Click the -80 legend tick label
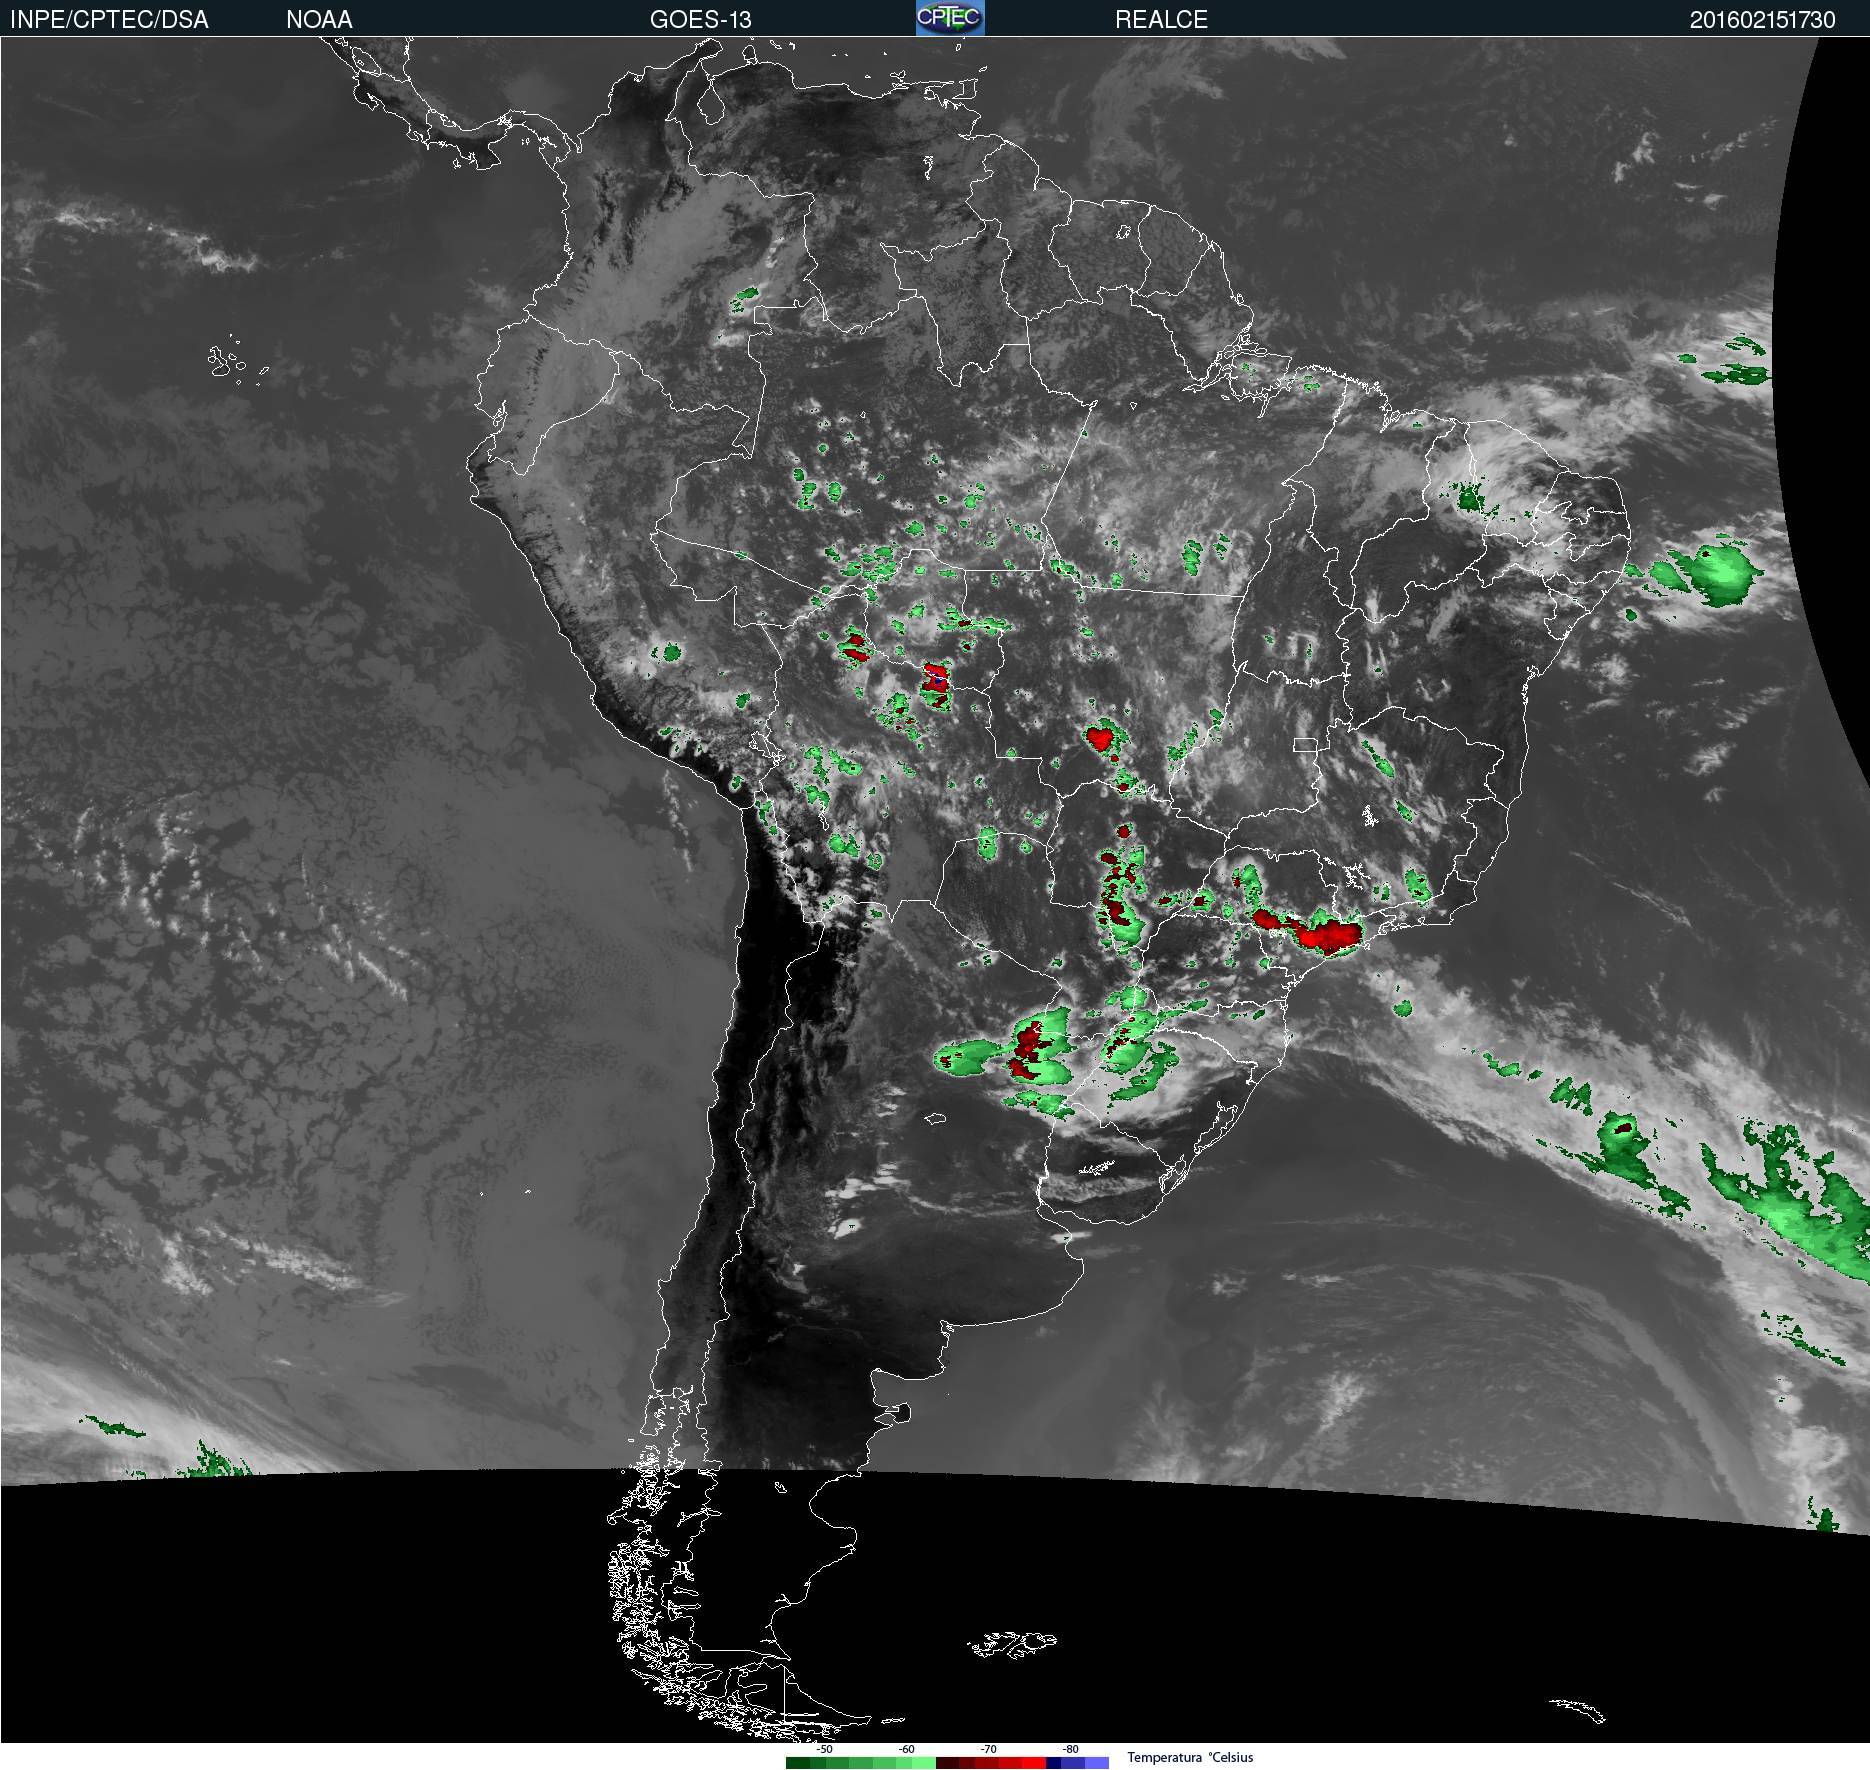 click(x=1071, y=1749)
